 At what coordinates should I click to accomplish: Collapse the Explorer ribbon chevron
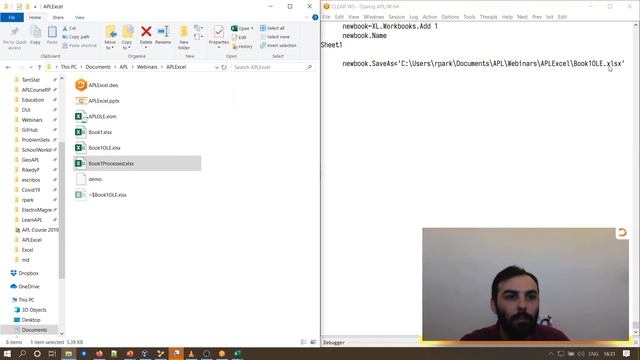pos(307,17)
